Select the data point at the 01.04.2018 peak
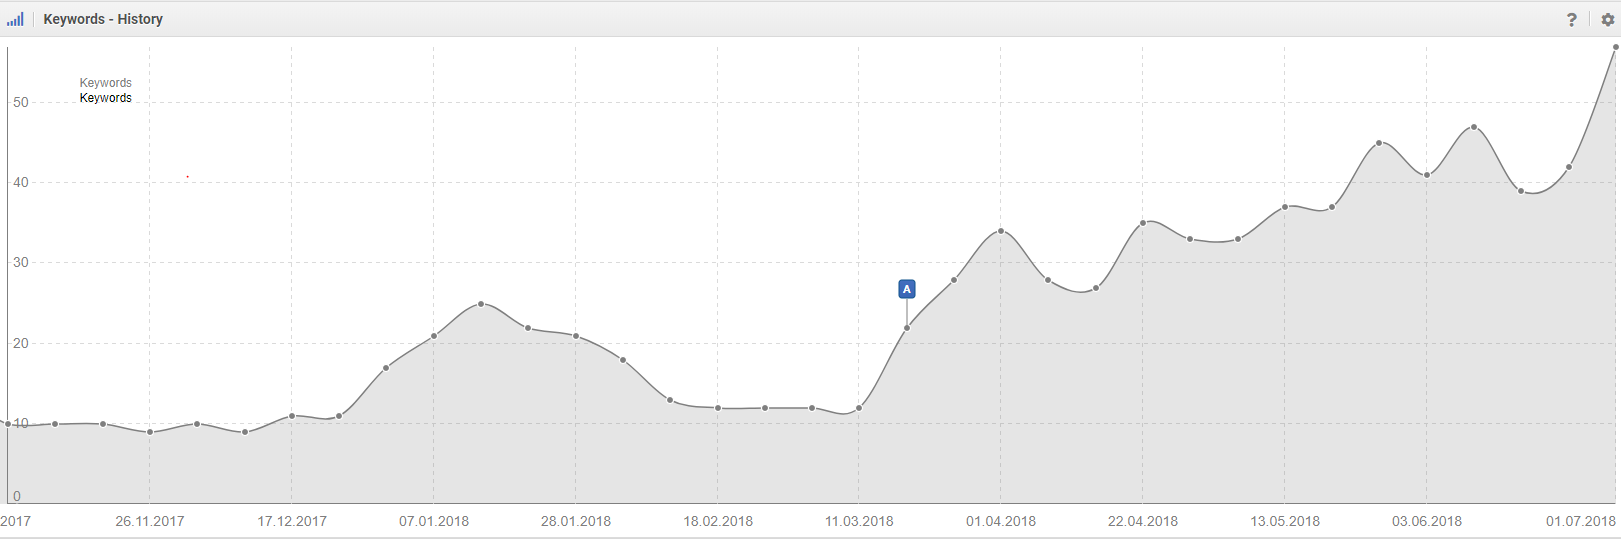The height and width of the screenshot is (539, 1621). (x=1001, y=231)
